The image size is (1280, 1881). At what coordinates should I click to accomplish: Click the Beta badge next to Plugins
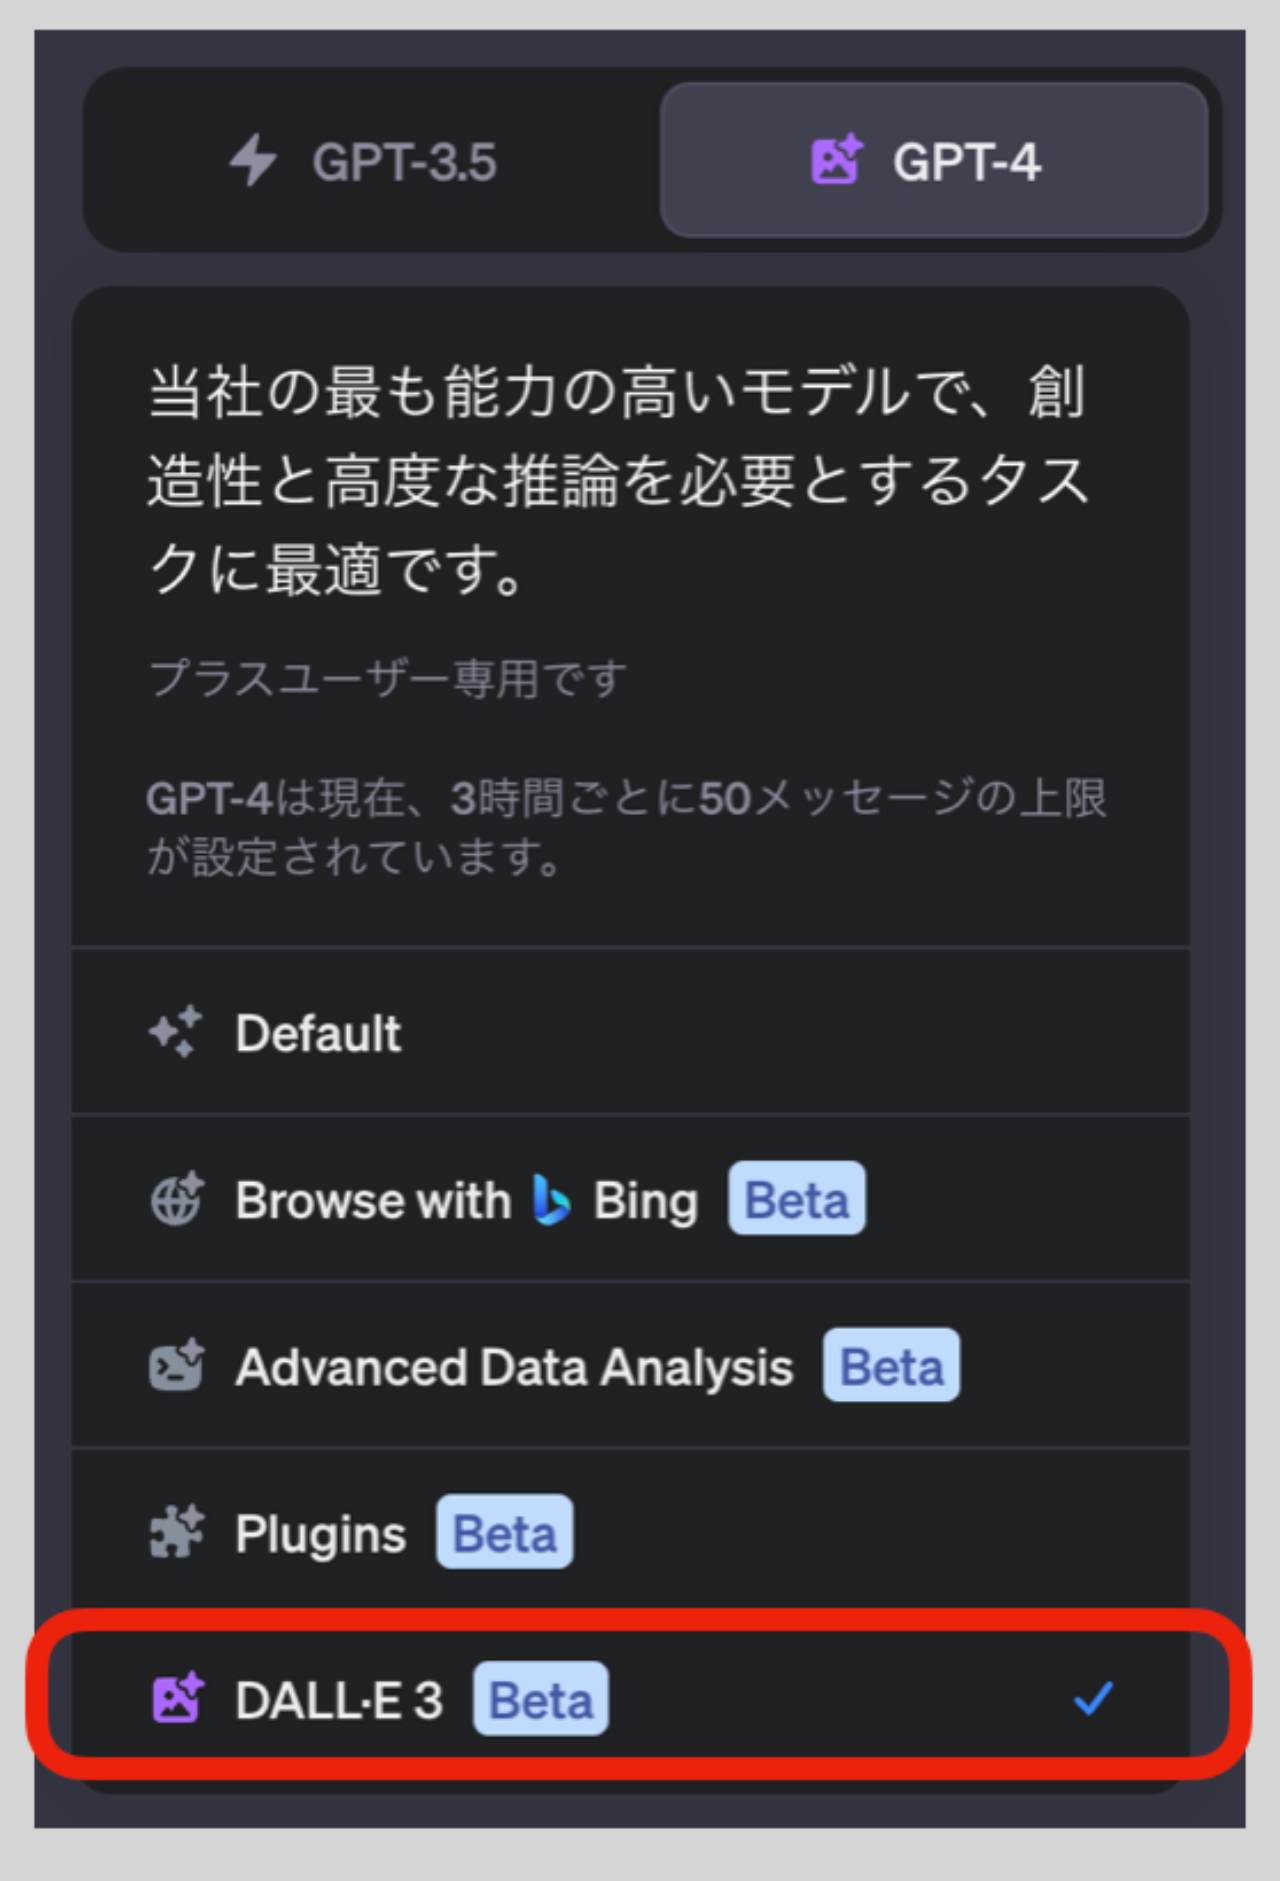point(505,1529)
